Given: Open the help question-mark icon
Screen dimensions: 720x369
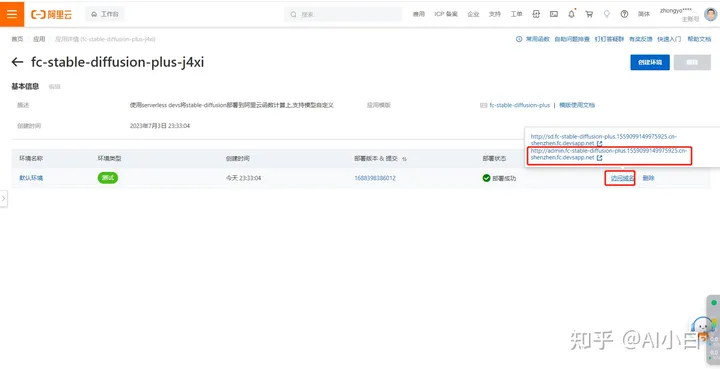Looking at the screenshot, I should coord(624,14).
